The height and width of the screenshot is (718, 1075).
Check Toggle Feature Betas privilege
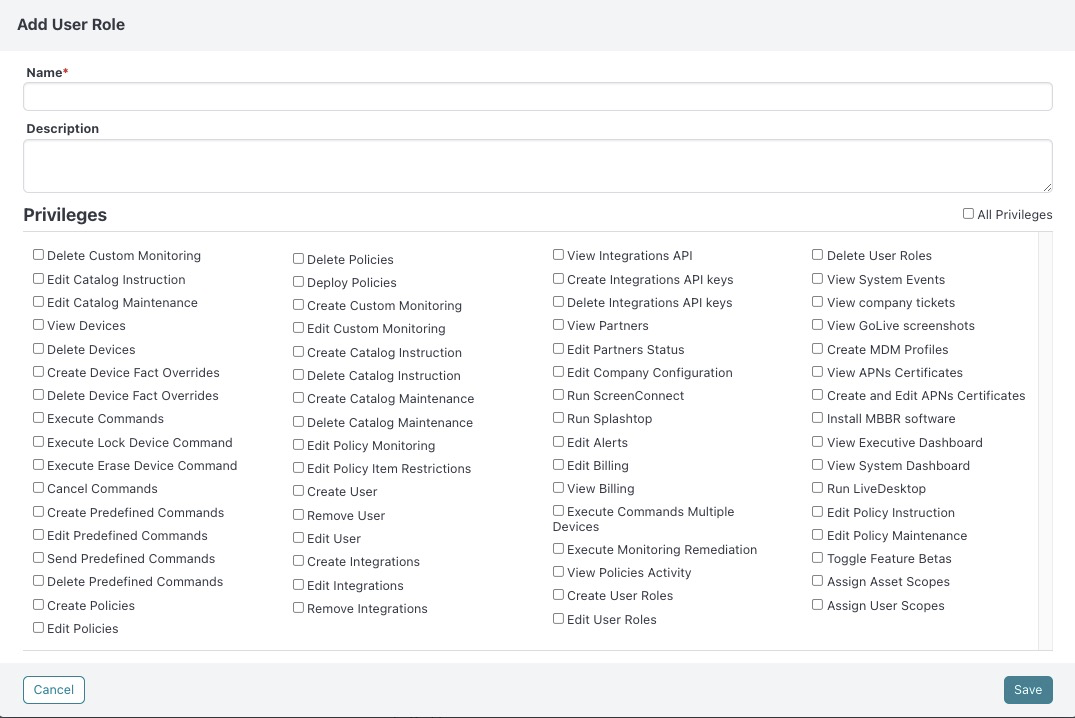click(x=817, y=558)
